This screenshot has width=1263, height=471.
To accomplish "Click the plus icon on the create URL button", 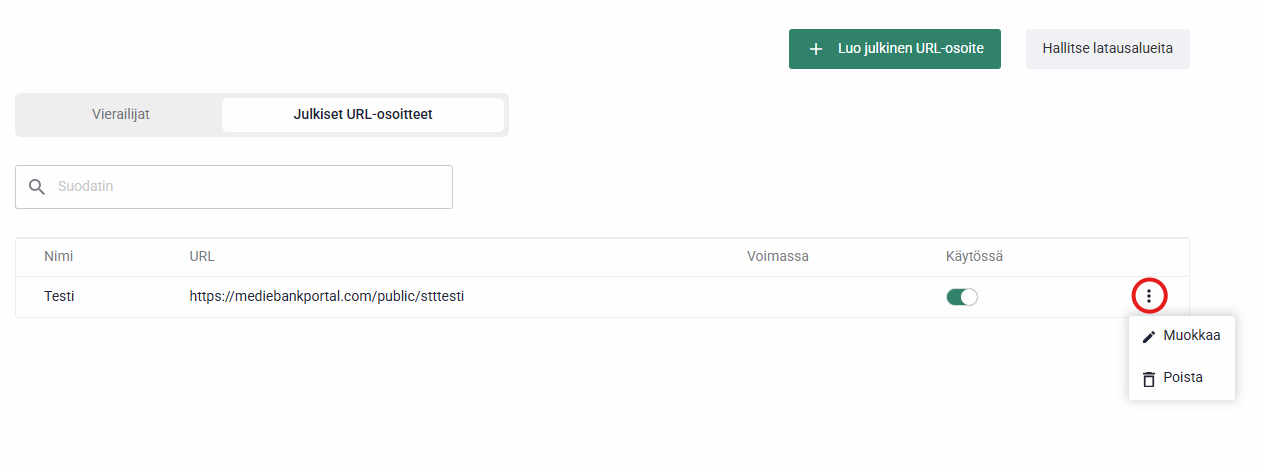I will [x=816, y=49].
